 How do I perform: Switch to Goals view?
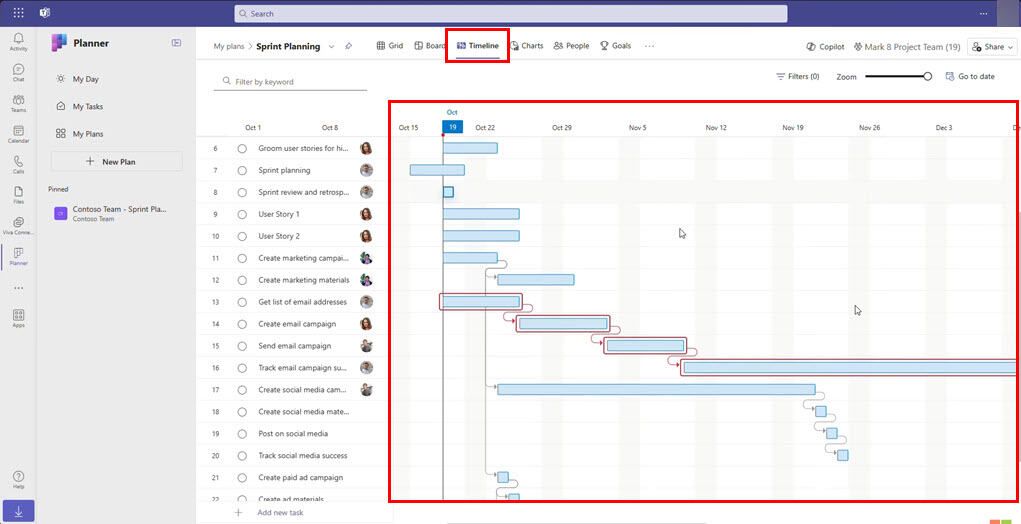615,46
